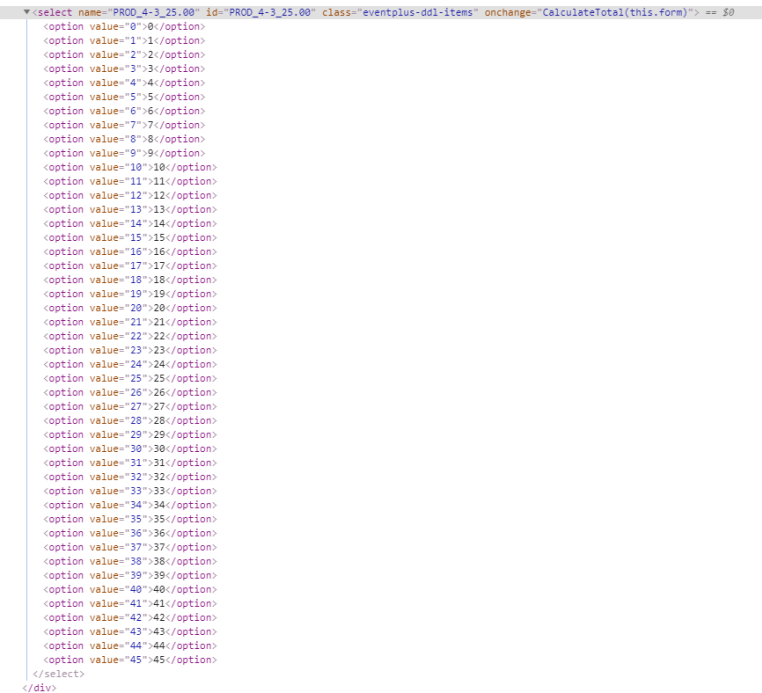Click the option value="14" line

pos(130,224)
